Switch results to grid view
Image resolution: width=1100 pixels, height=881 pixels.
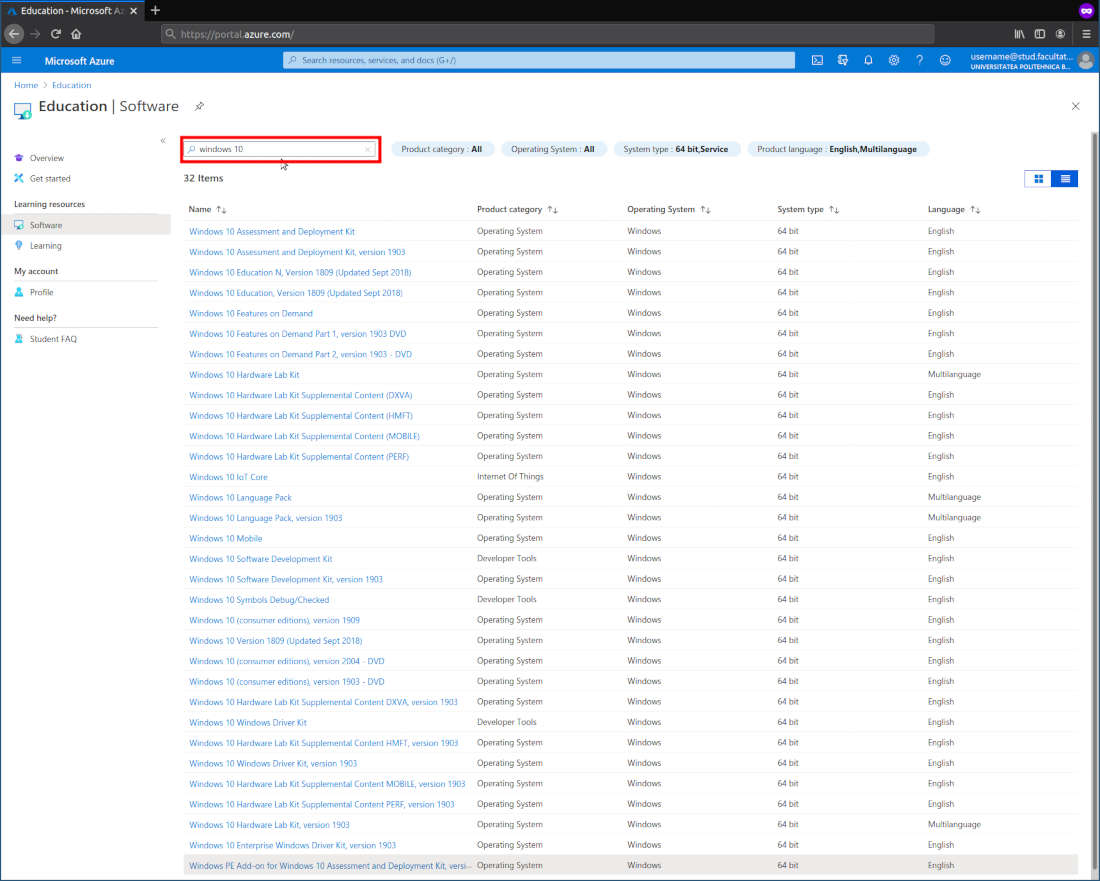pos(1038,178)
